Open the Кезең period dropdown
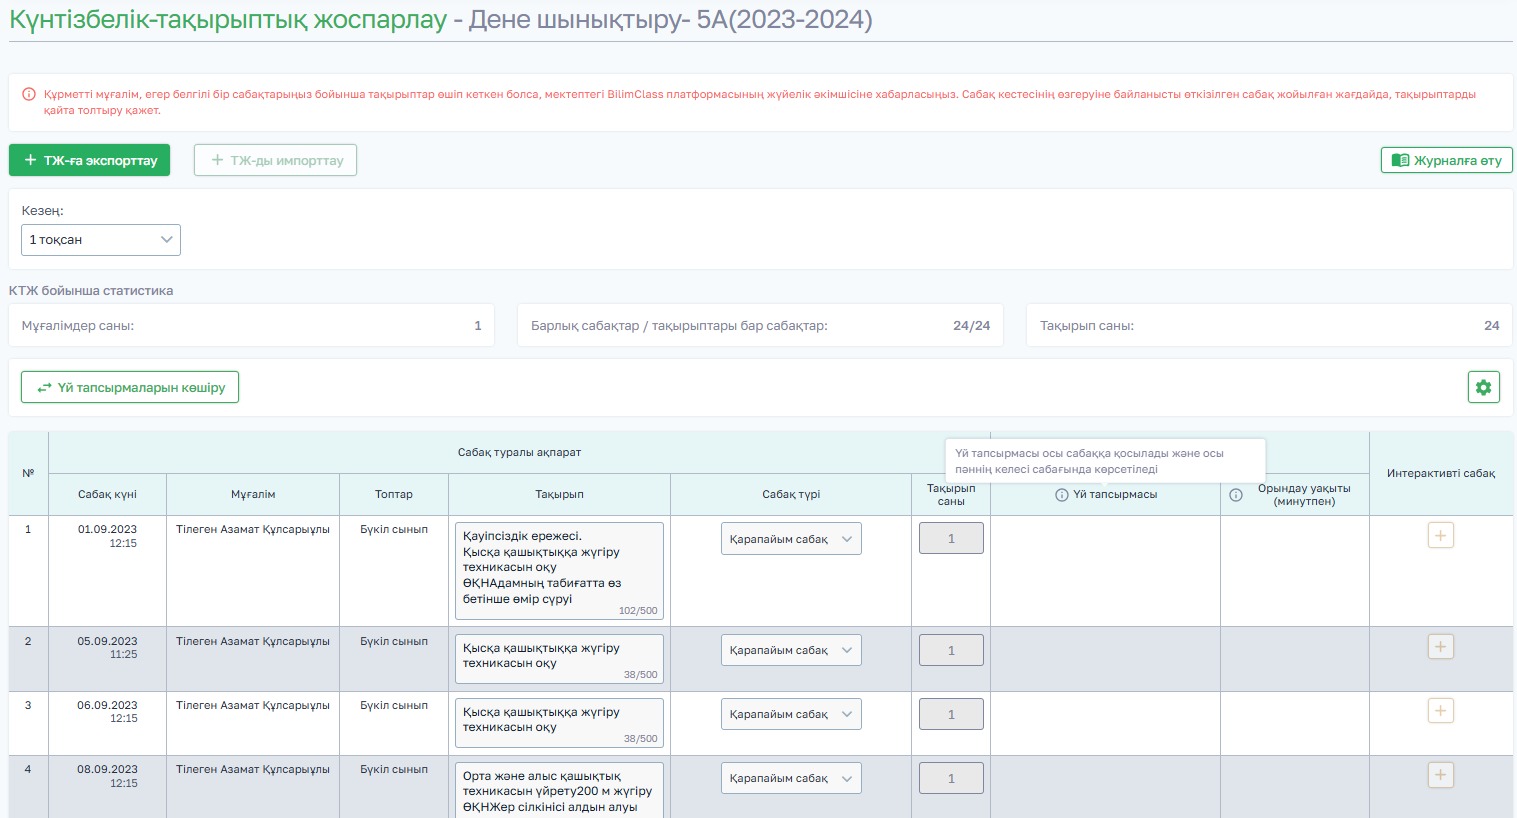This screenshot has height=818, width=1517. point(101,240)
